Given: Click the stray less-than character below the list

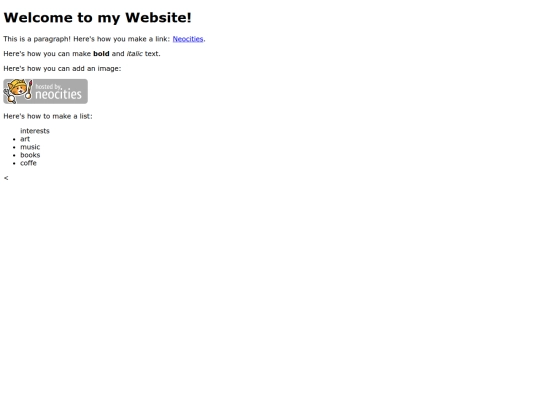Looking at the screenshot, I should 6,178.
